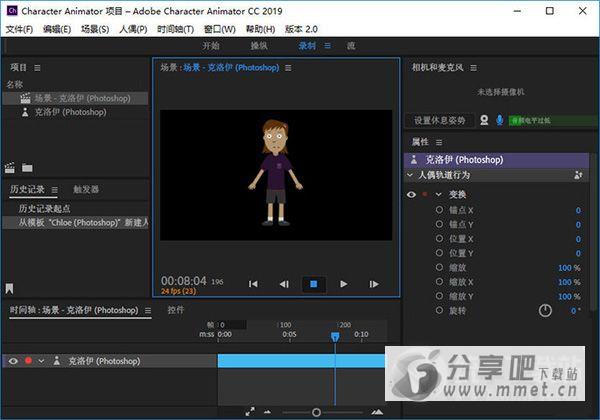Open the 文件(F) menu

[x=20, y=29]
